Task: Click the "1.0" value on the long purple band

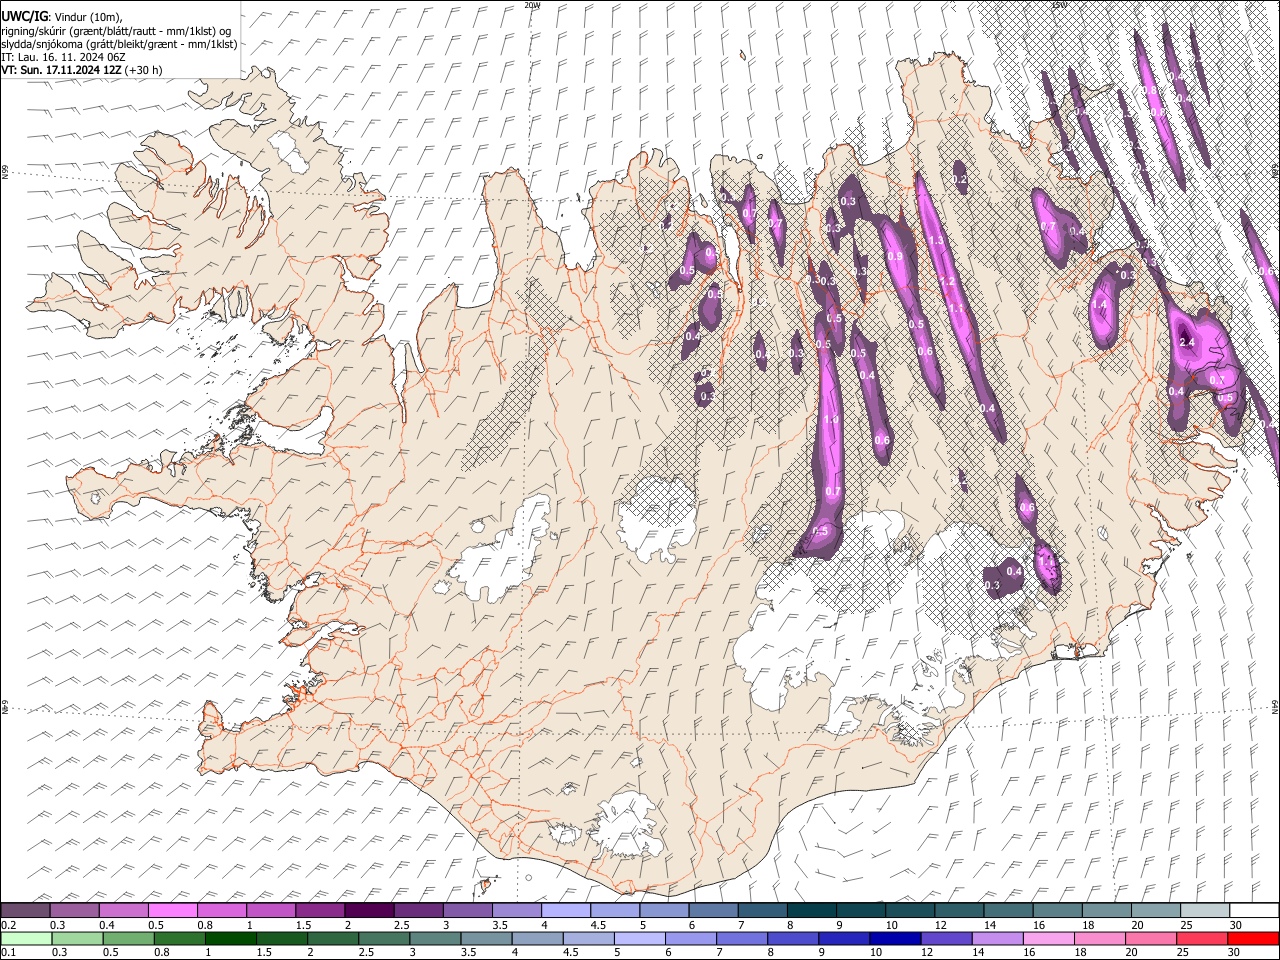Action: click(830, 420)
